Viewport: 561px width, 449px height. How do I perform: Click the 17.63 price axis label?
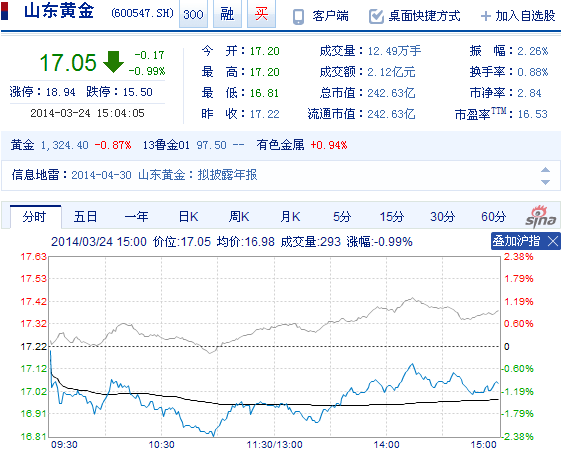(x=34, y=257)
